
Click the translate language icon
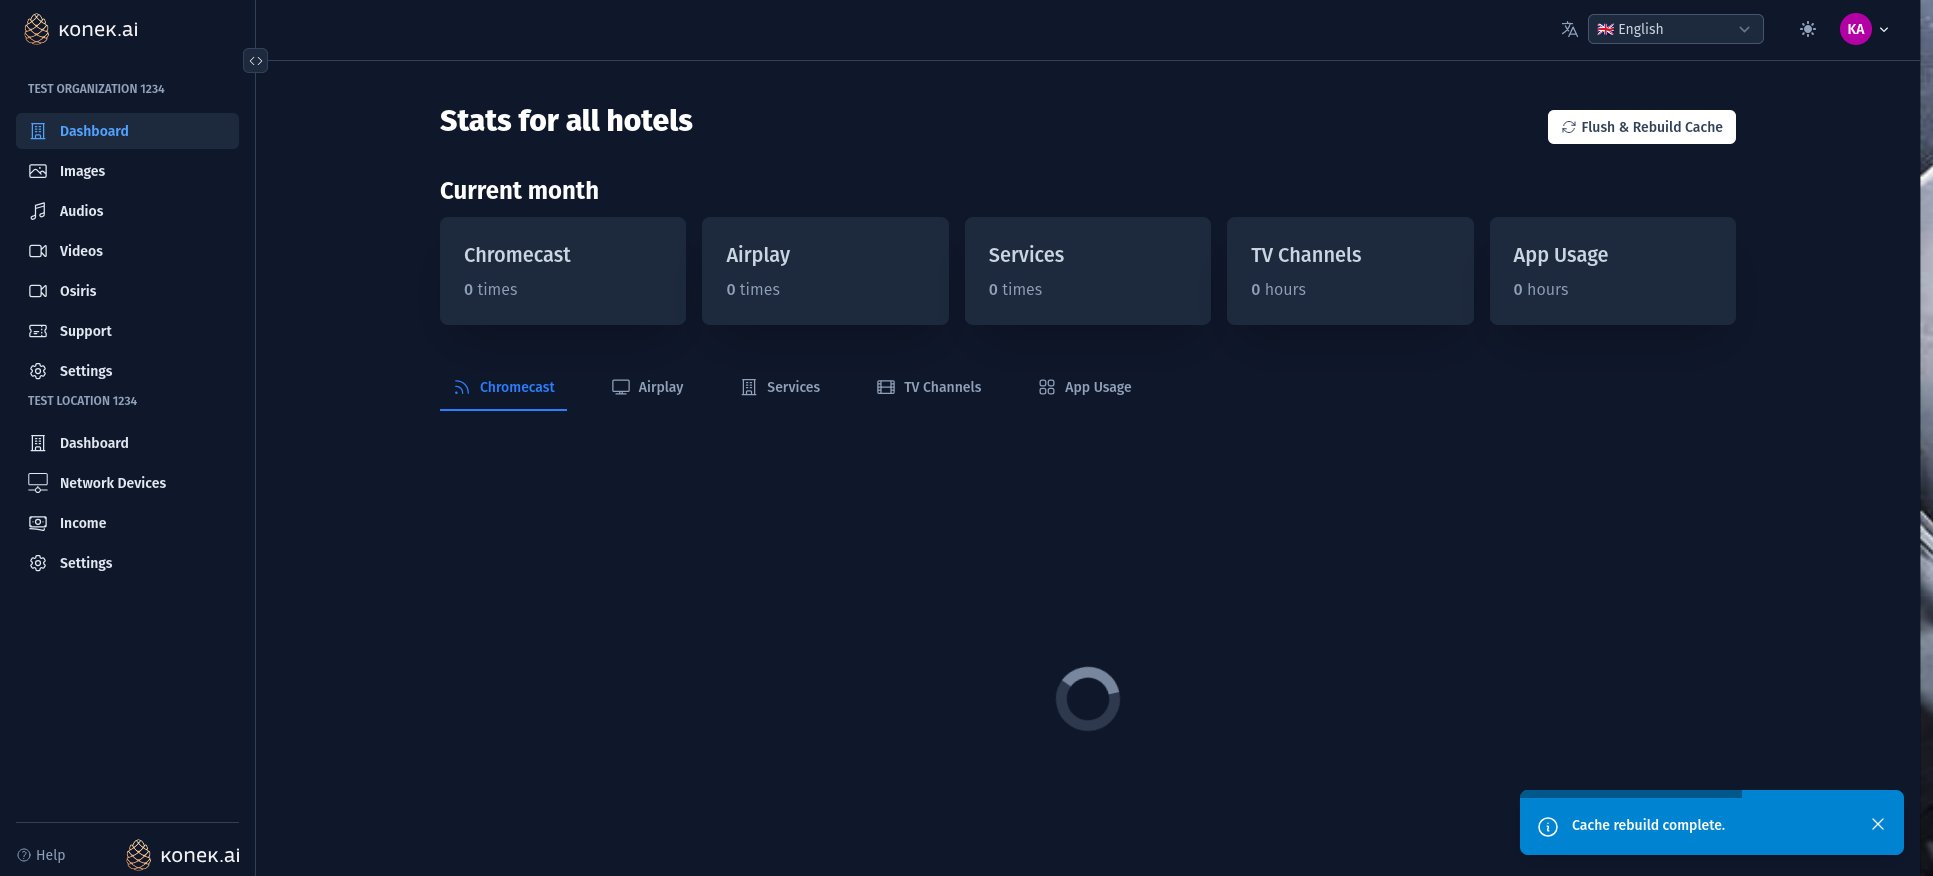click(1569, 29)
